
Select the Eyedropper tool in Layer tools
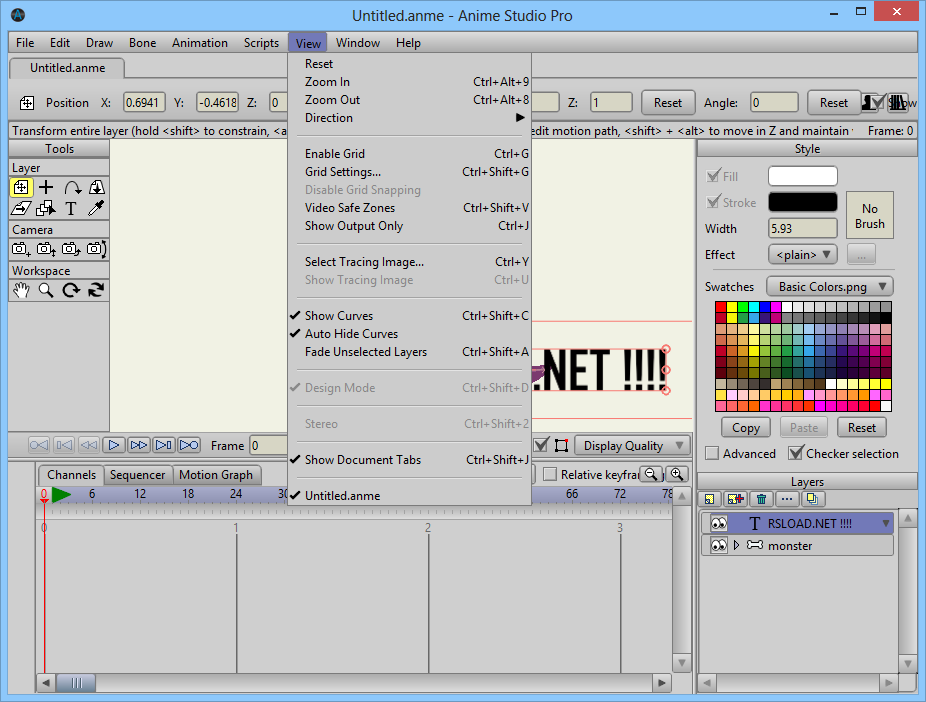(96, 208)
